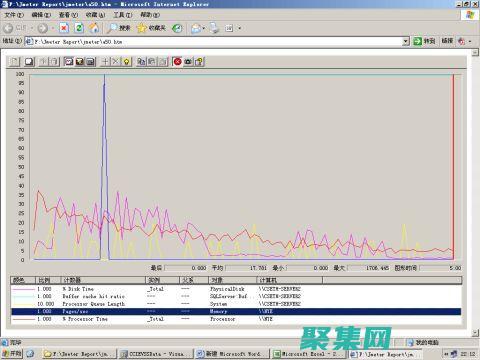Select the % Processor Time counter row
Image resolution: width=480 pixels, height=360 pixels.
click(236, 319)
